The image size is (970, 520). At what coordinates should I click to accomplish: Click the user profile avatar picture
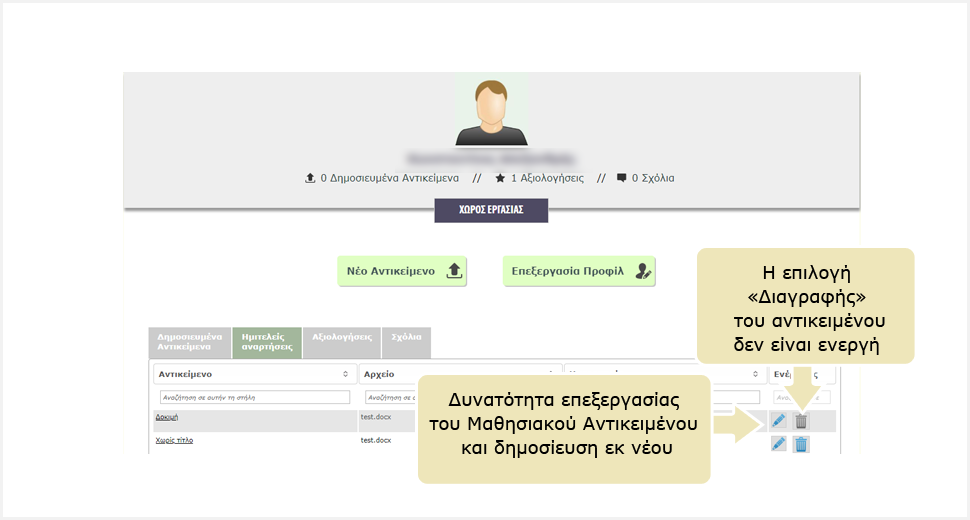click(491, 110)
